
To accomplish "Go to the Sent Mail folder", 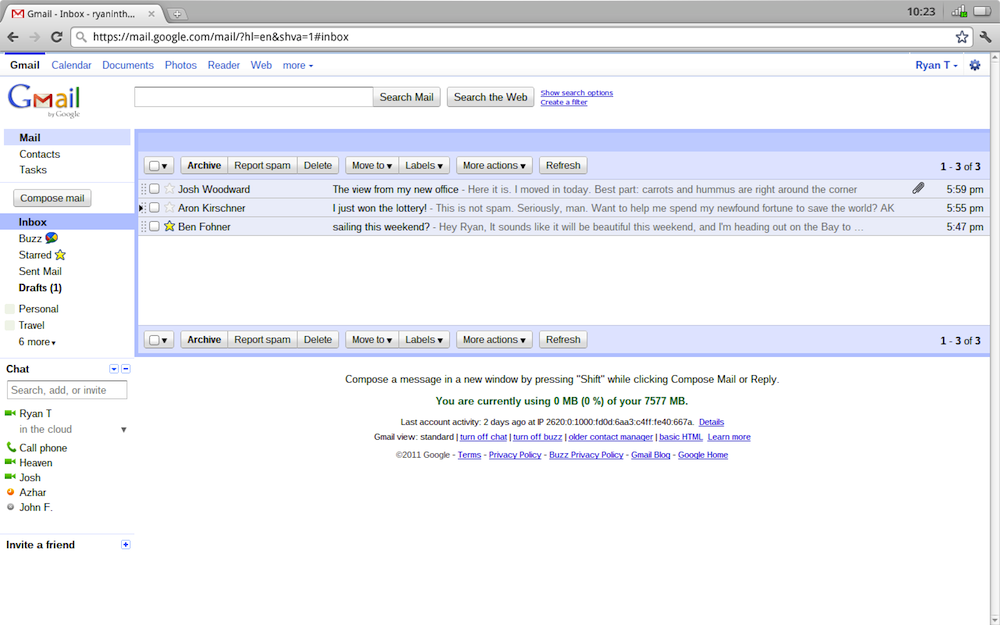I will point(40,271).
